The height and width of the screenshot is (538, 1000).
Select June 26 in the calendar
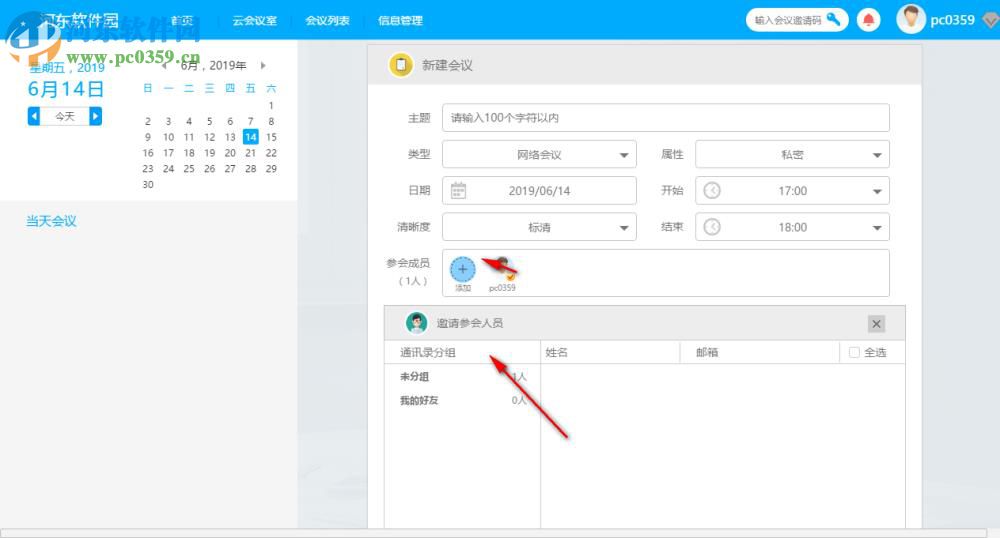[210, 168]
